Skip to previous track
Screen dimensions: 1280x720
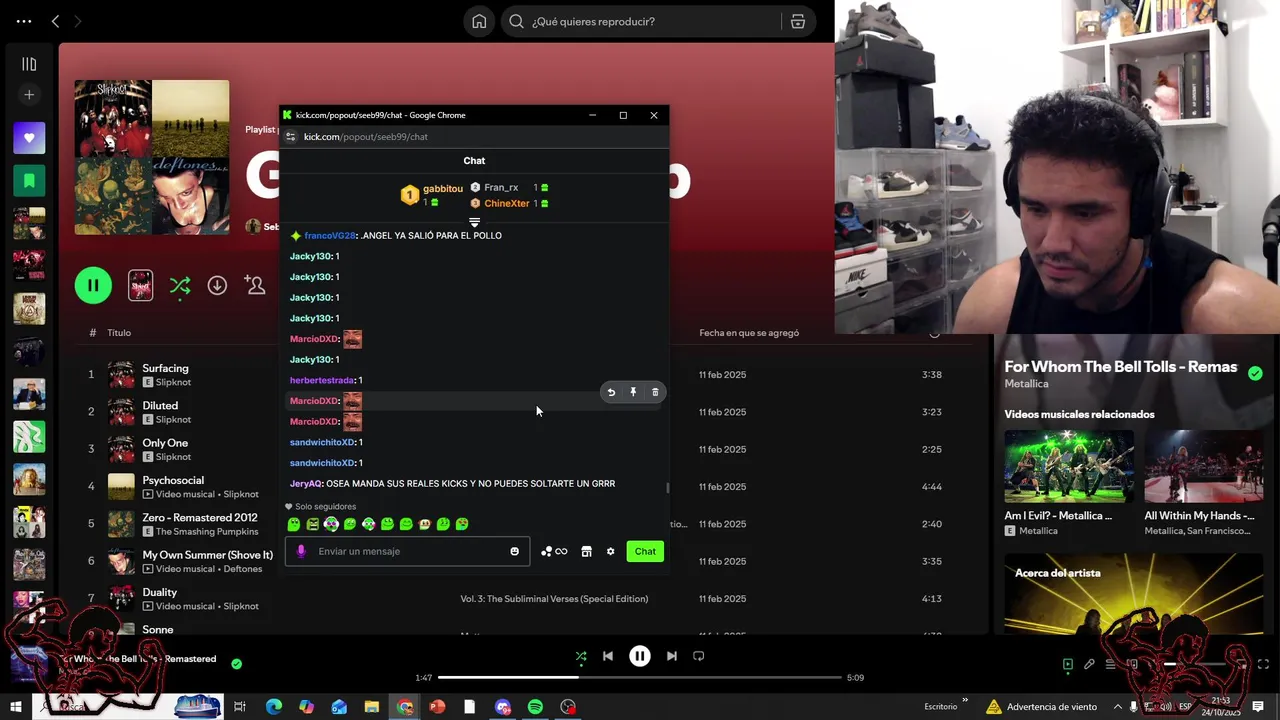pos(607,656)
